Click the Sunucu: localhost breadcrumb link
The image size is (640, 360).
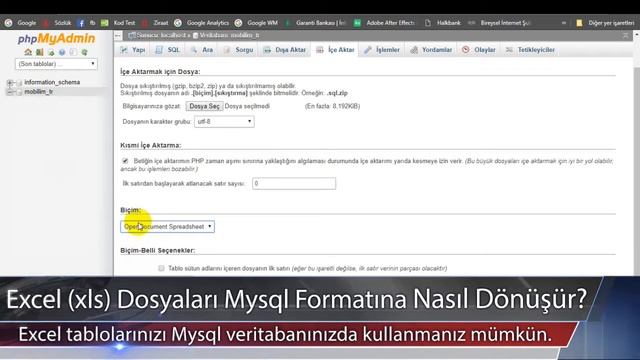[x=161, y=36]
